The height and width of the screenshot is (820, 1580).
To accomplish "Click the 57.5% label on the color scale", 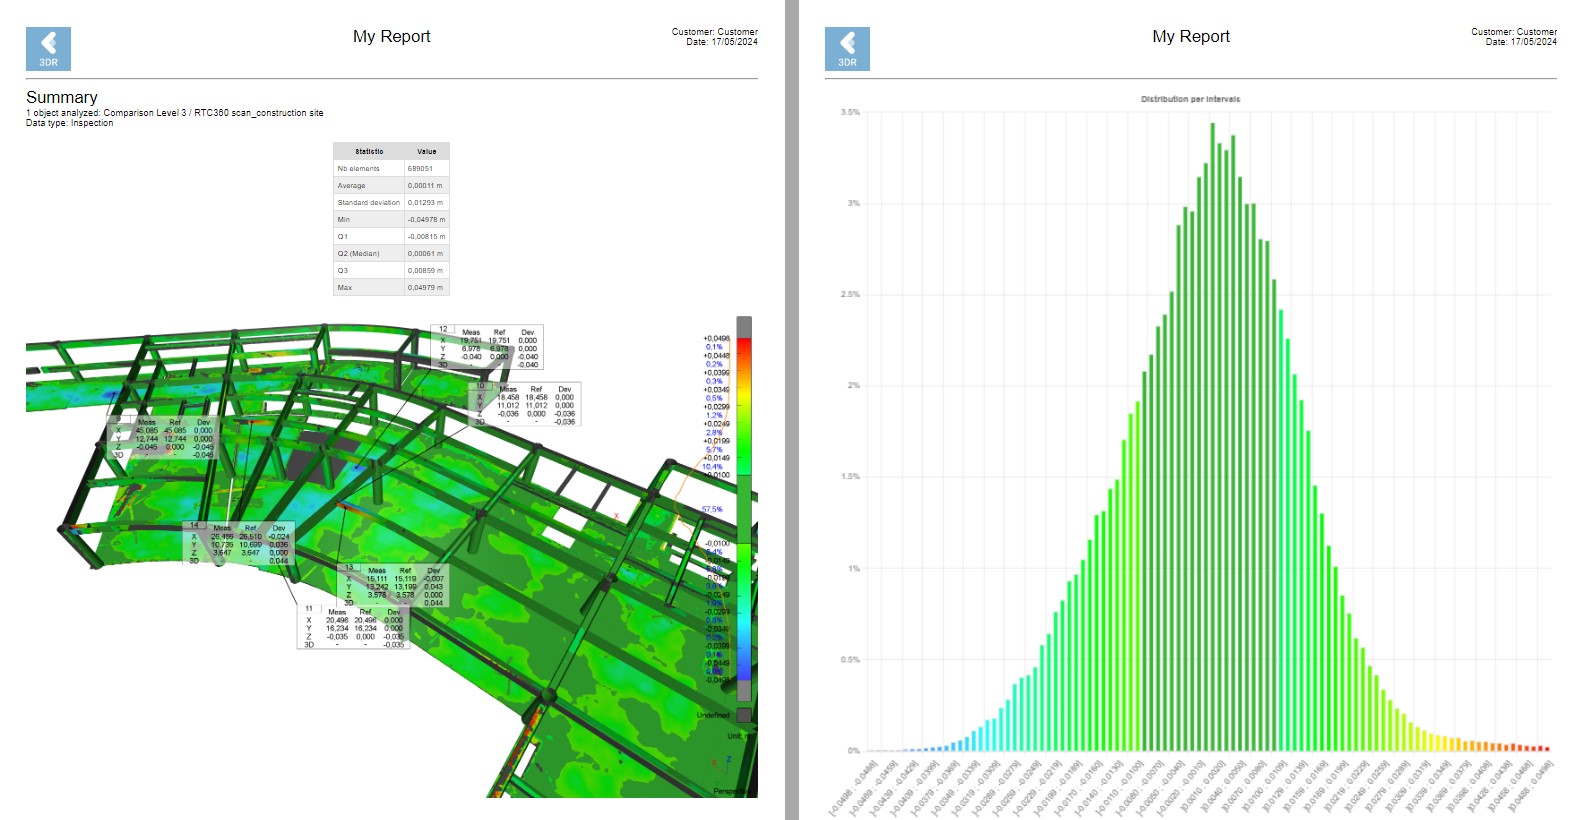I will [x=712, y=509].
